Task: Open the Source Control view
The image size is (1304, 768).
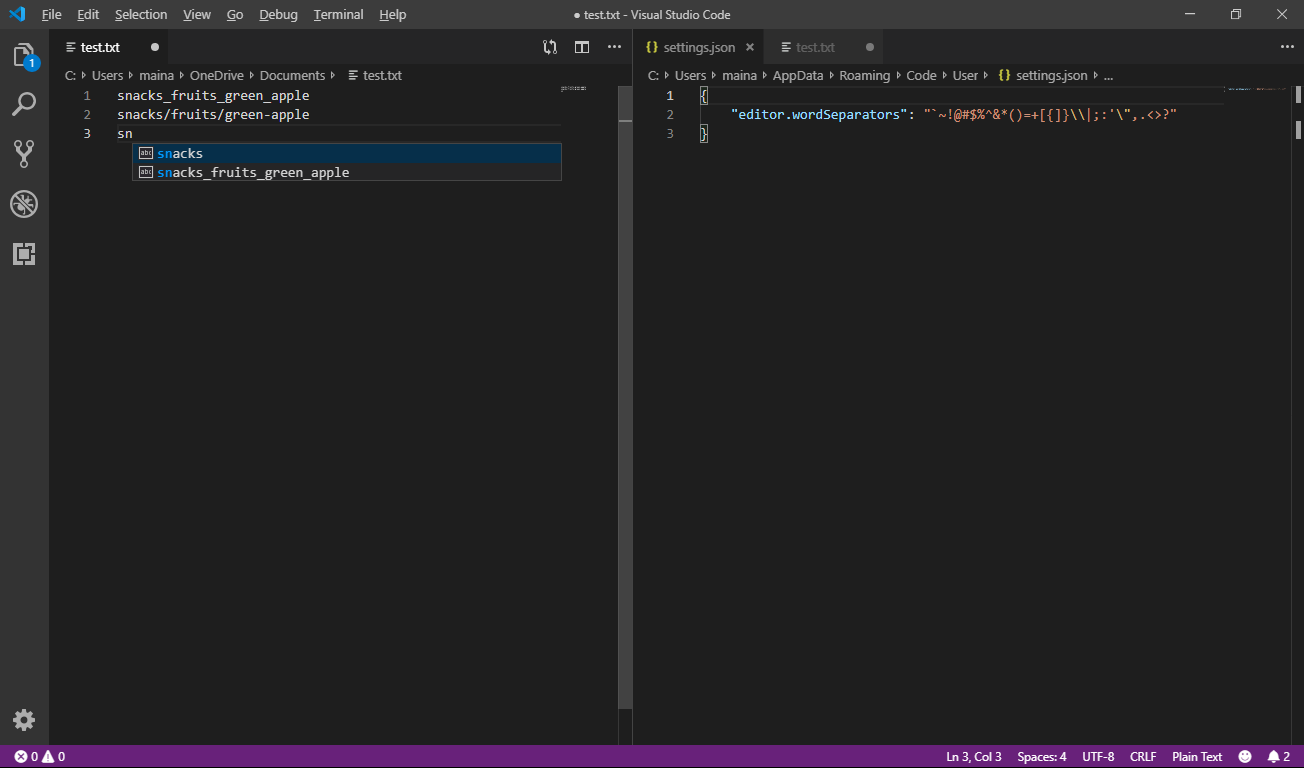Action: (24, 153)
